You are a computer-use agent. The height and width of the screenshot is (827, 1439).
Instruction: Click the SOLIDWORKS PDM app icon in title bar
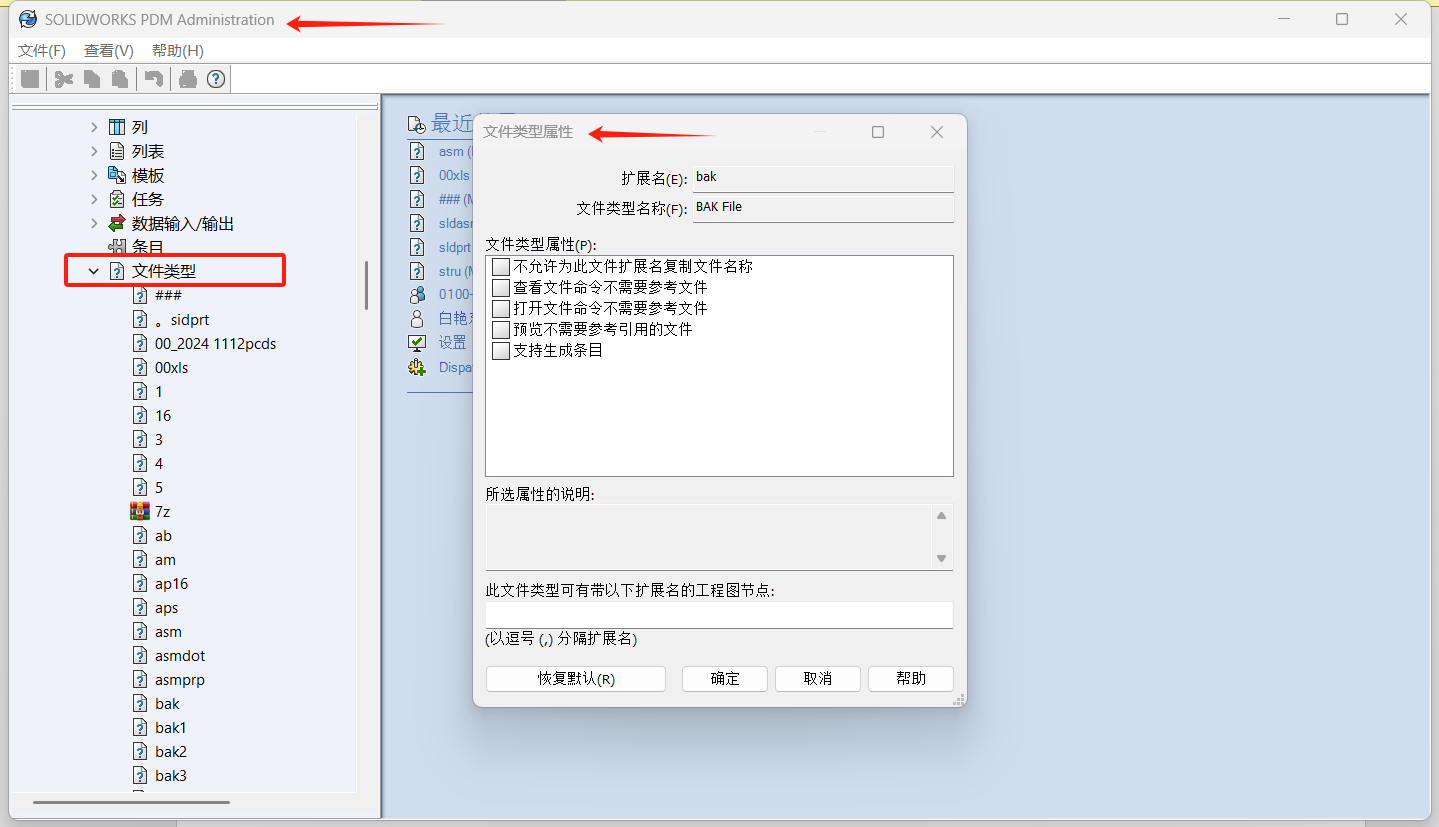(x=28, y=19)
